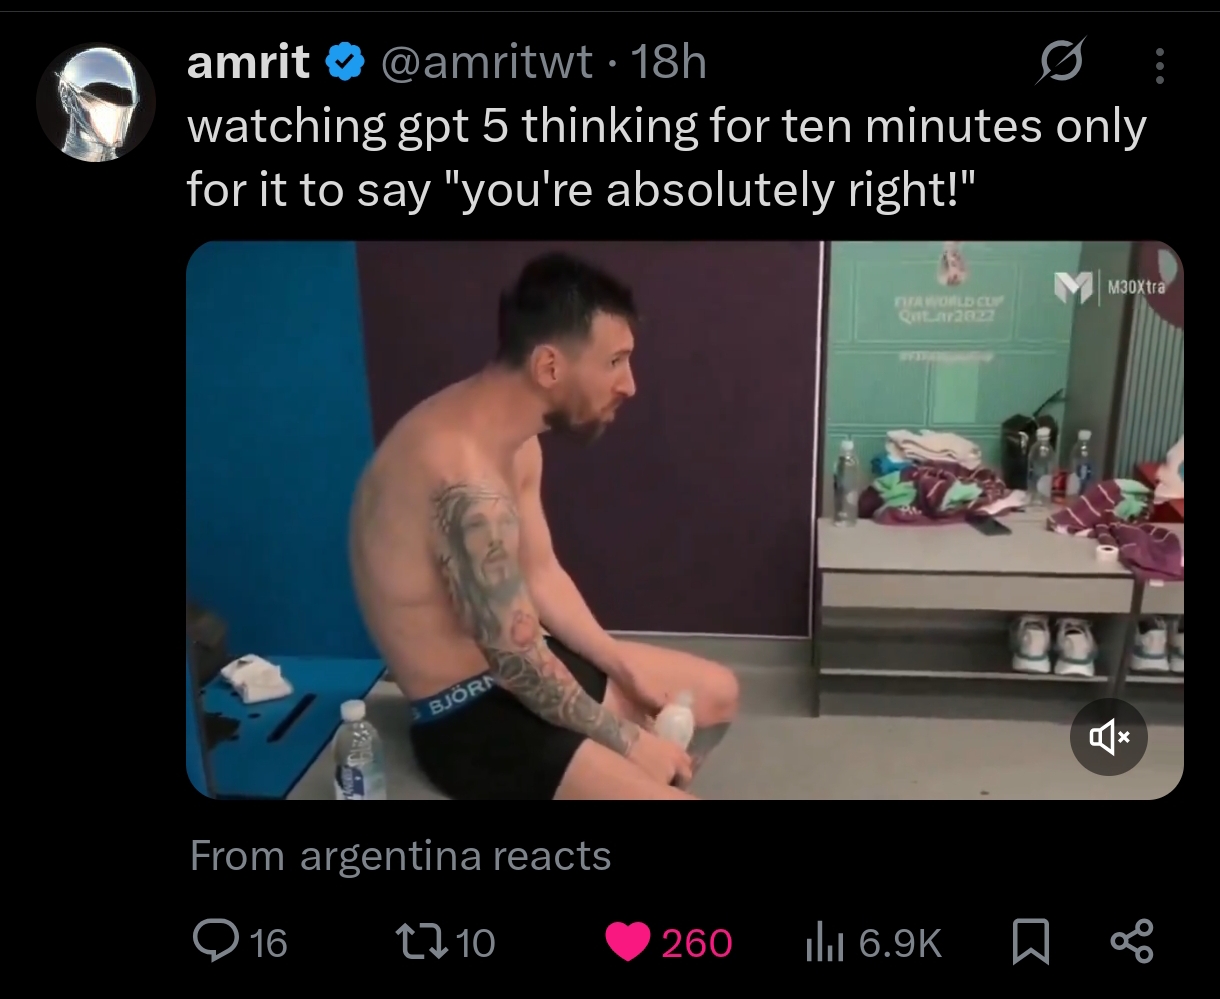Click the 260 likes count
The image size is (1220, 999).
point(697,943)
